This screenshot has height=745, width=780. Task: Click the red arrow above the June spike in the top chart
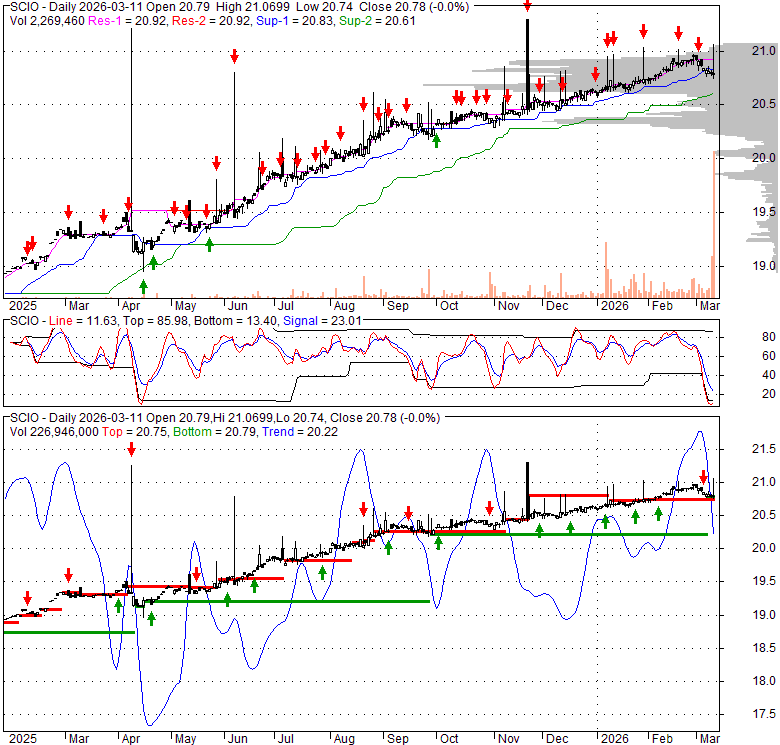(x=234, y=57)
